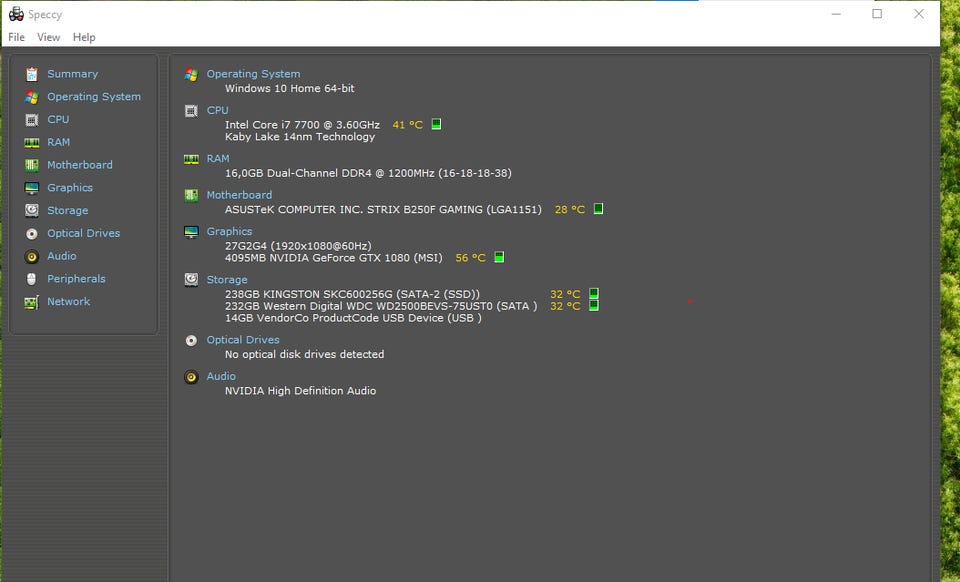Click the Graphics monitor icon in sidebar

[x=32, y=188]
